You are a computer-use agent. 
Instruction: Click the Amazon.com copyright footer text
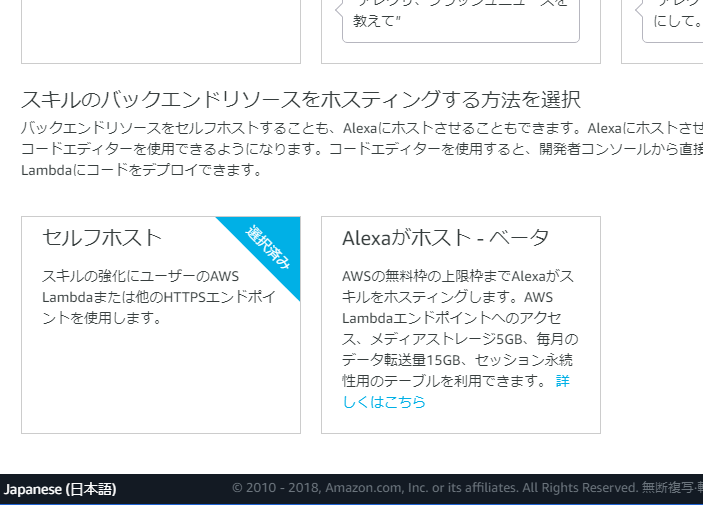pyautogui.click(x=467, y=488)
